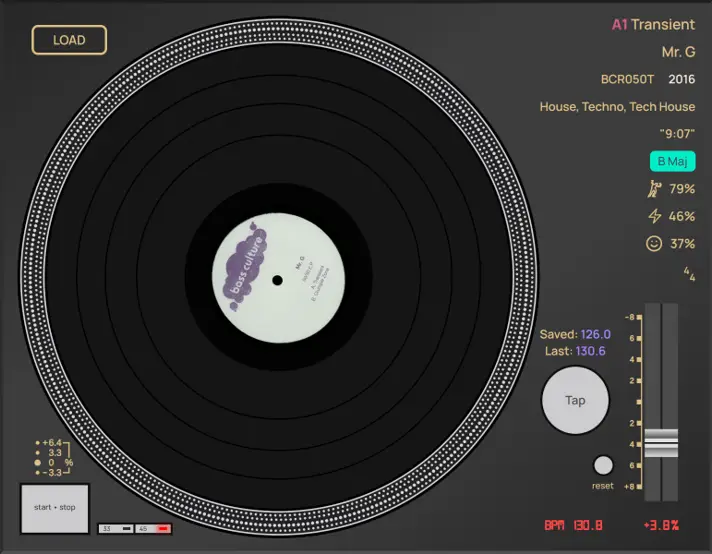Click the 4/4 time signature indicator
The height and width of the screenshot is (554, 712).
pos(688,272)
